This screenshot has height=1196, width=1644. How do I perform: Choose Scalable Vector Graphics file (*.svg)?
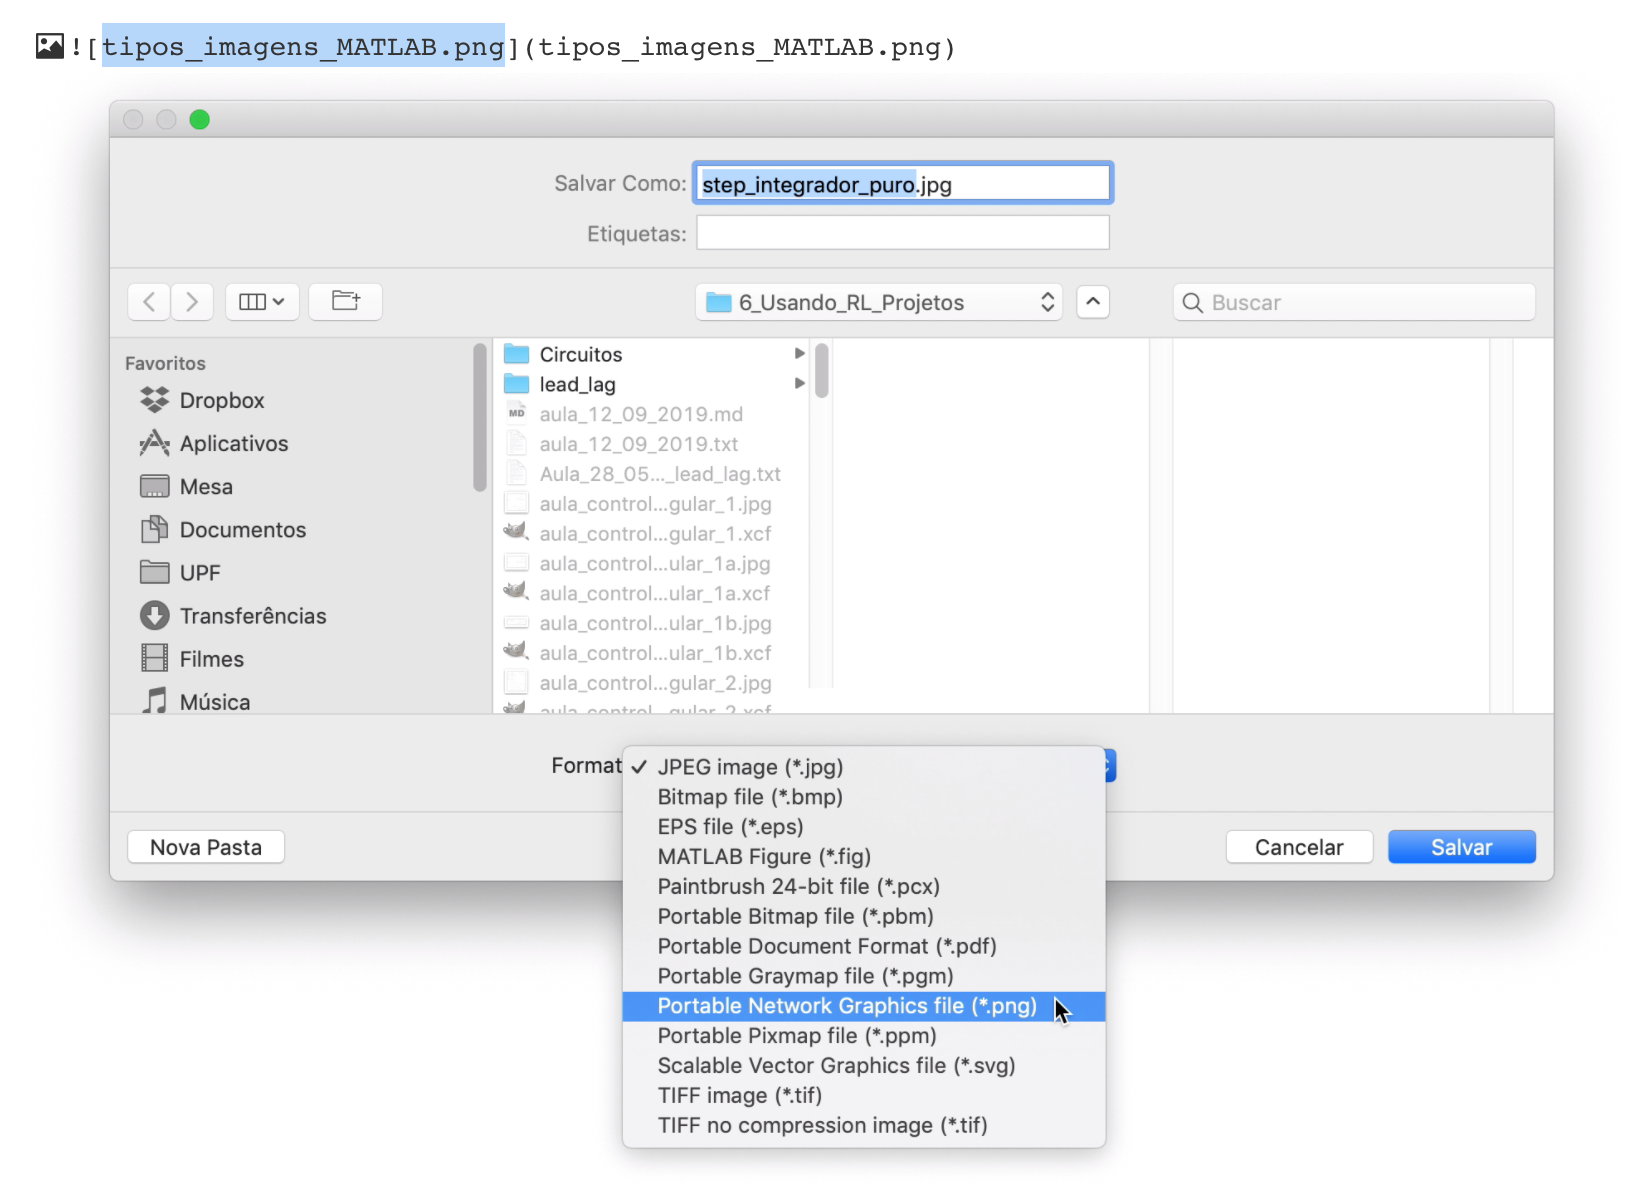tap(864, 1066)
